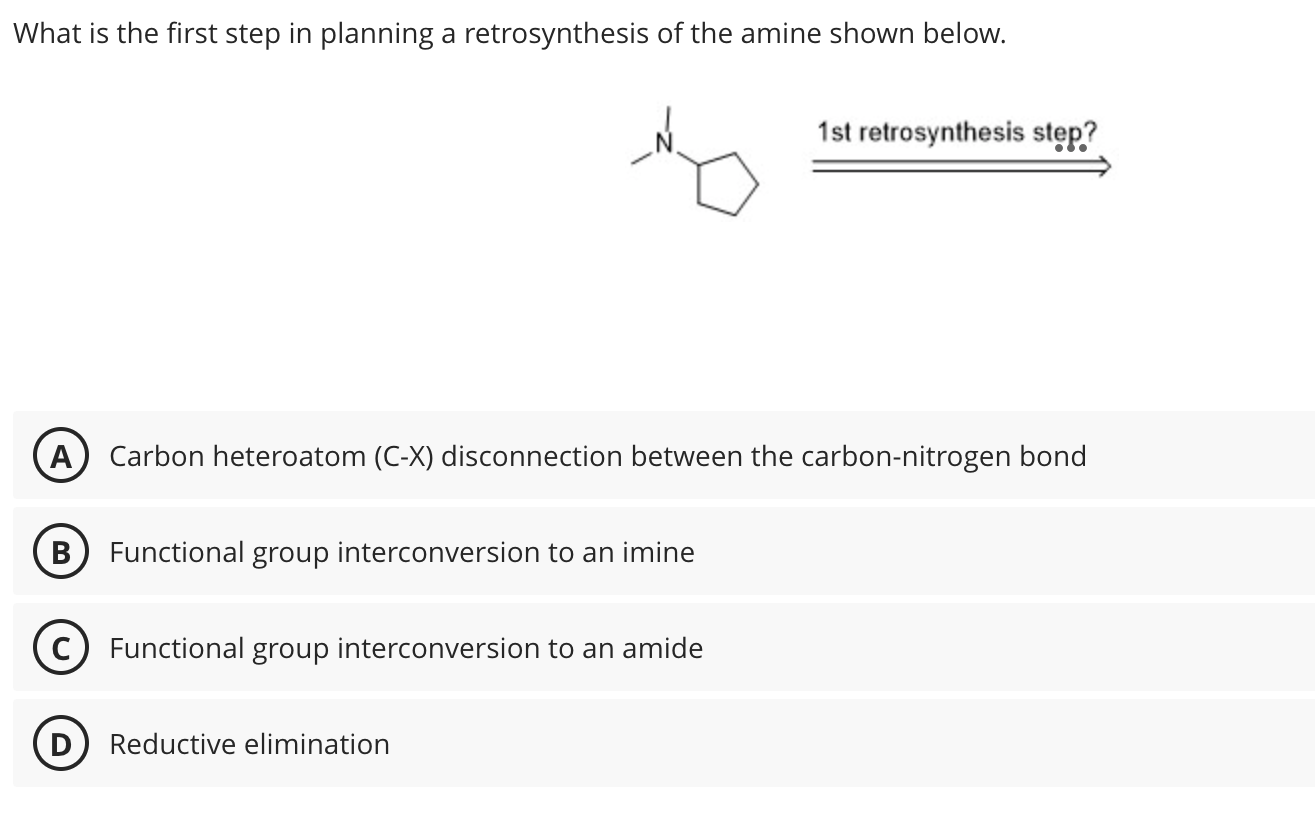Click the cyclopentane ring drawing
The width and height of the screenshot is (1315, 821).
(728, 185)
